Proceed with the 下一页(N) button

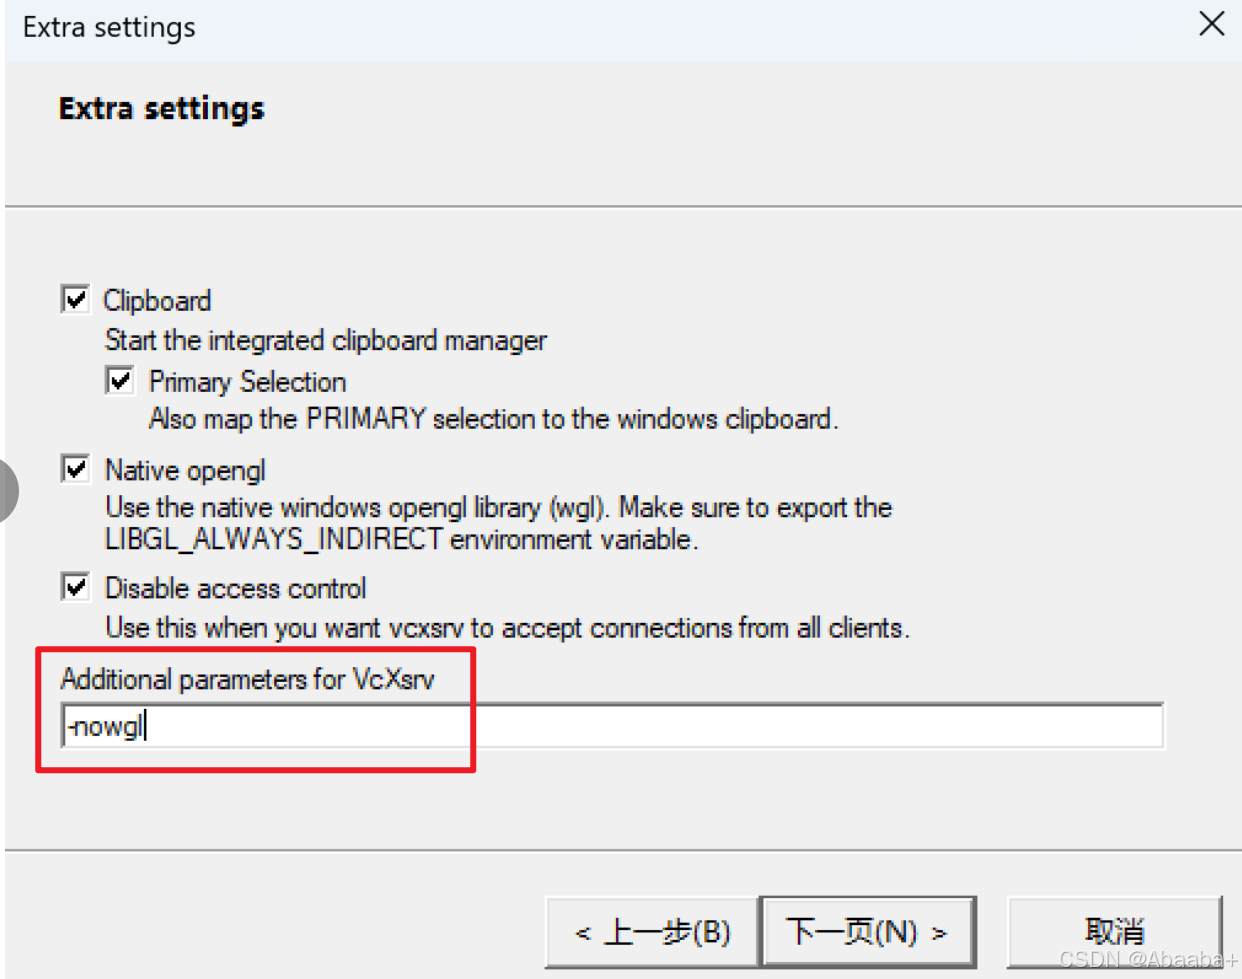[x=867, y=932]
